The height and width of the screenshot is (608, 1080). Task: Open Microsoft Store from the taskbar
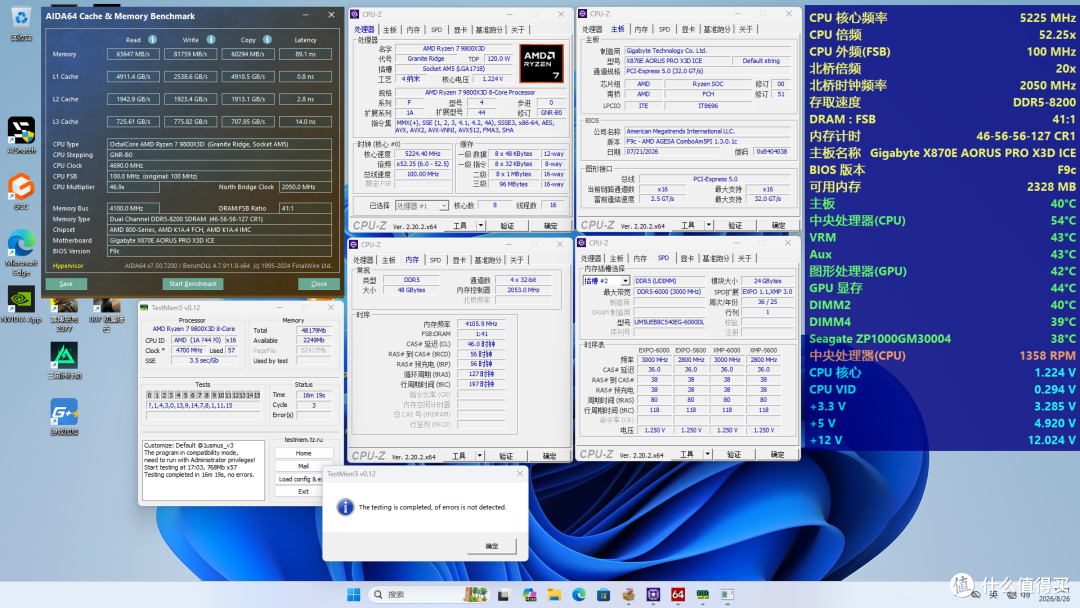point(603,594)
